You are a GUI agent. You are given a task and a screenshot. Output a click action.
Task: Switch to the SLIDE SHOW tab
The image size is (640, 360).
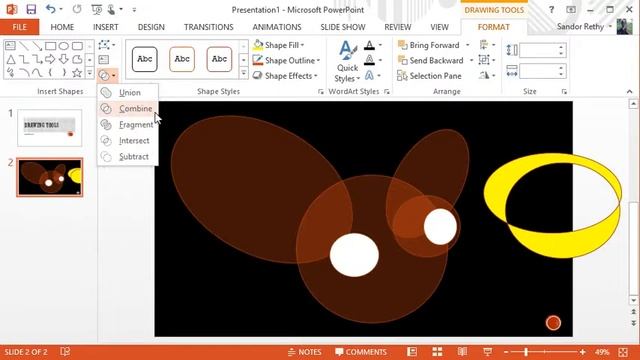point(343,27)
